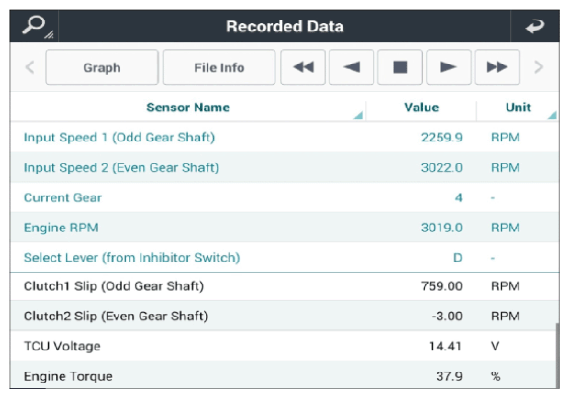
Task: Stop playback with the square button
Action: point(400,67)
